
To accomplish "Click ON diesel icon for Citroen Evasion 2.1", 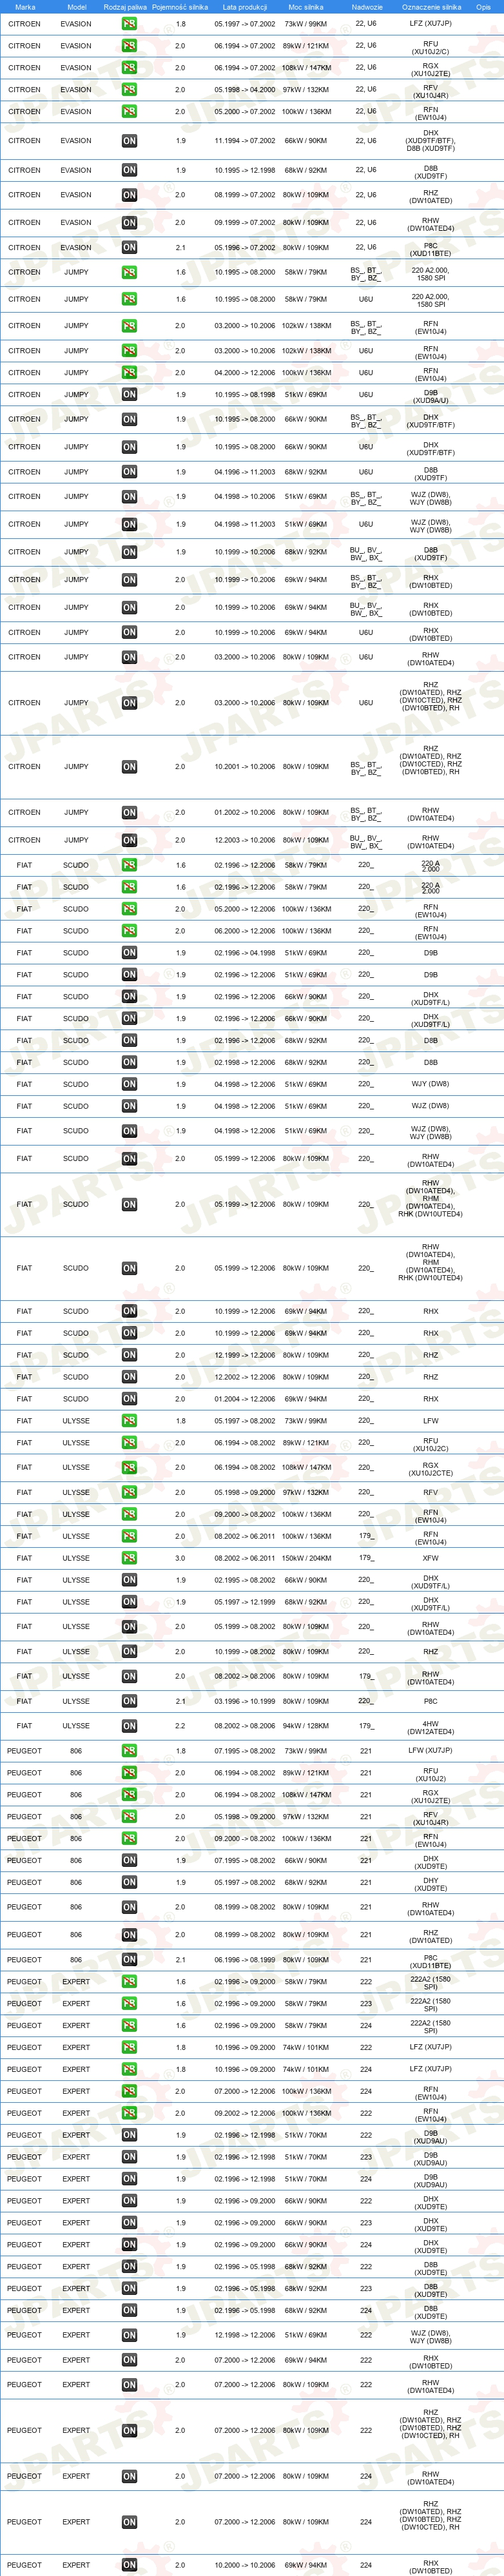I will pos(129,248).
